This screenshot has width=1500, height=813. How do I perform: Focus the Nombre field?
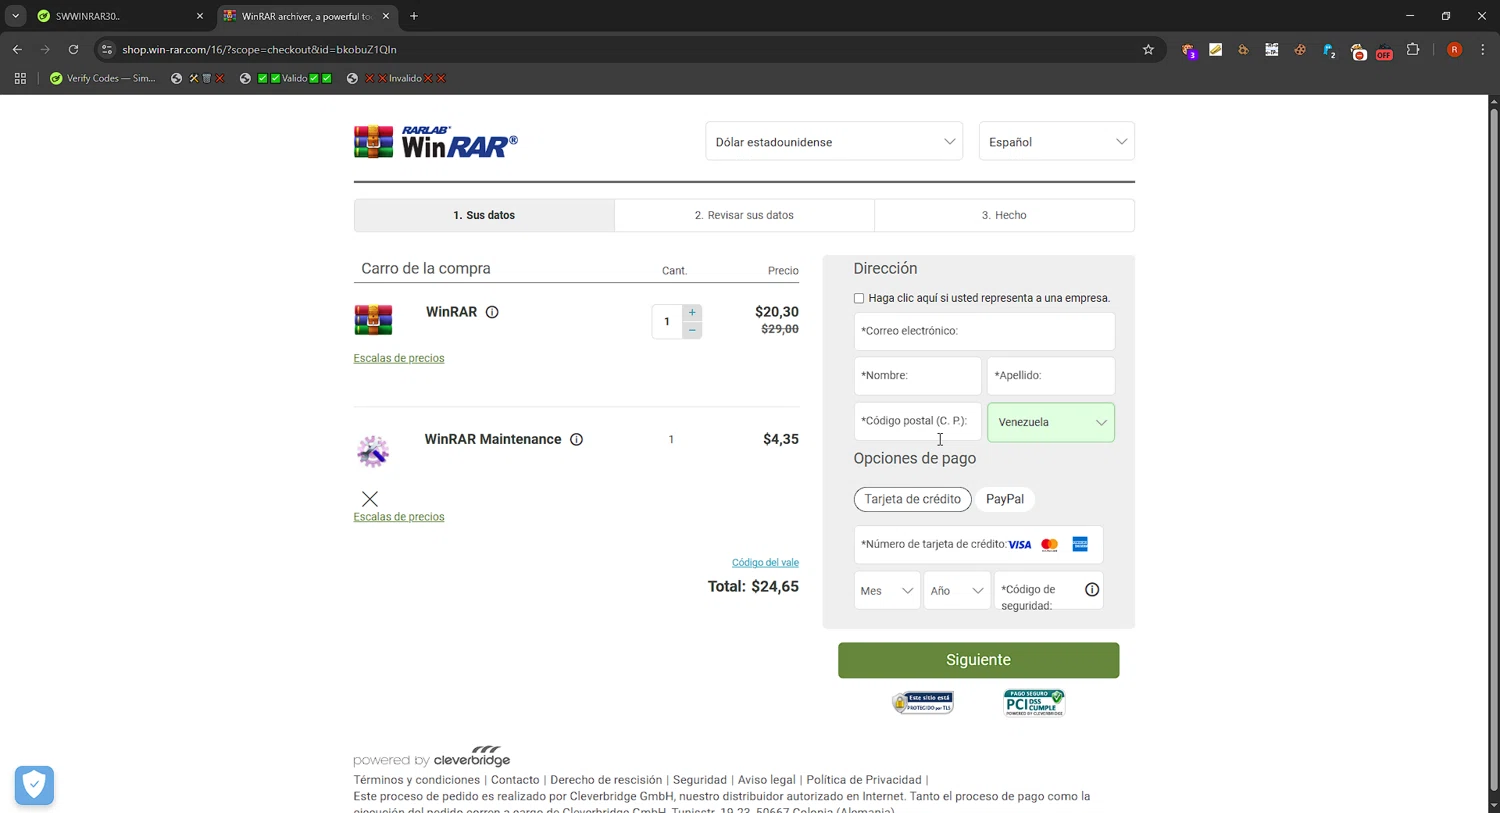(x=918, y=376)
